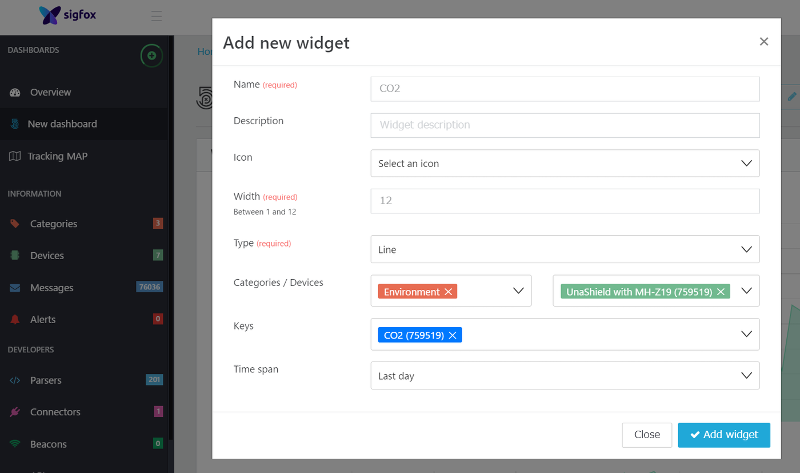Open the Time span Last day dropdown
800x473 pixels.
565,376
